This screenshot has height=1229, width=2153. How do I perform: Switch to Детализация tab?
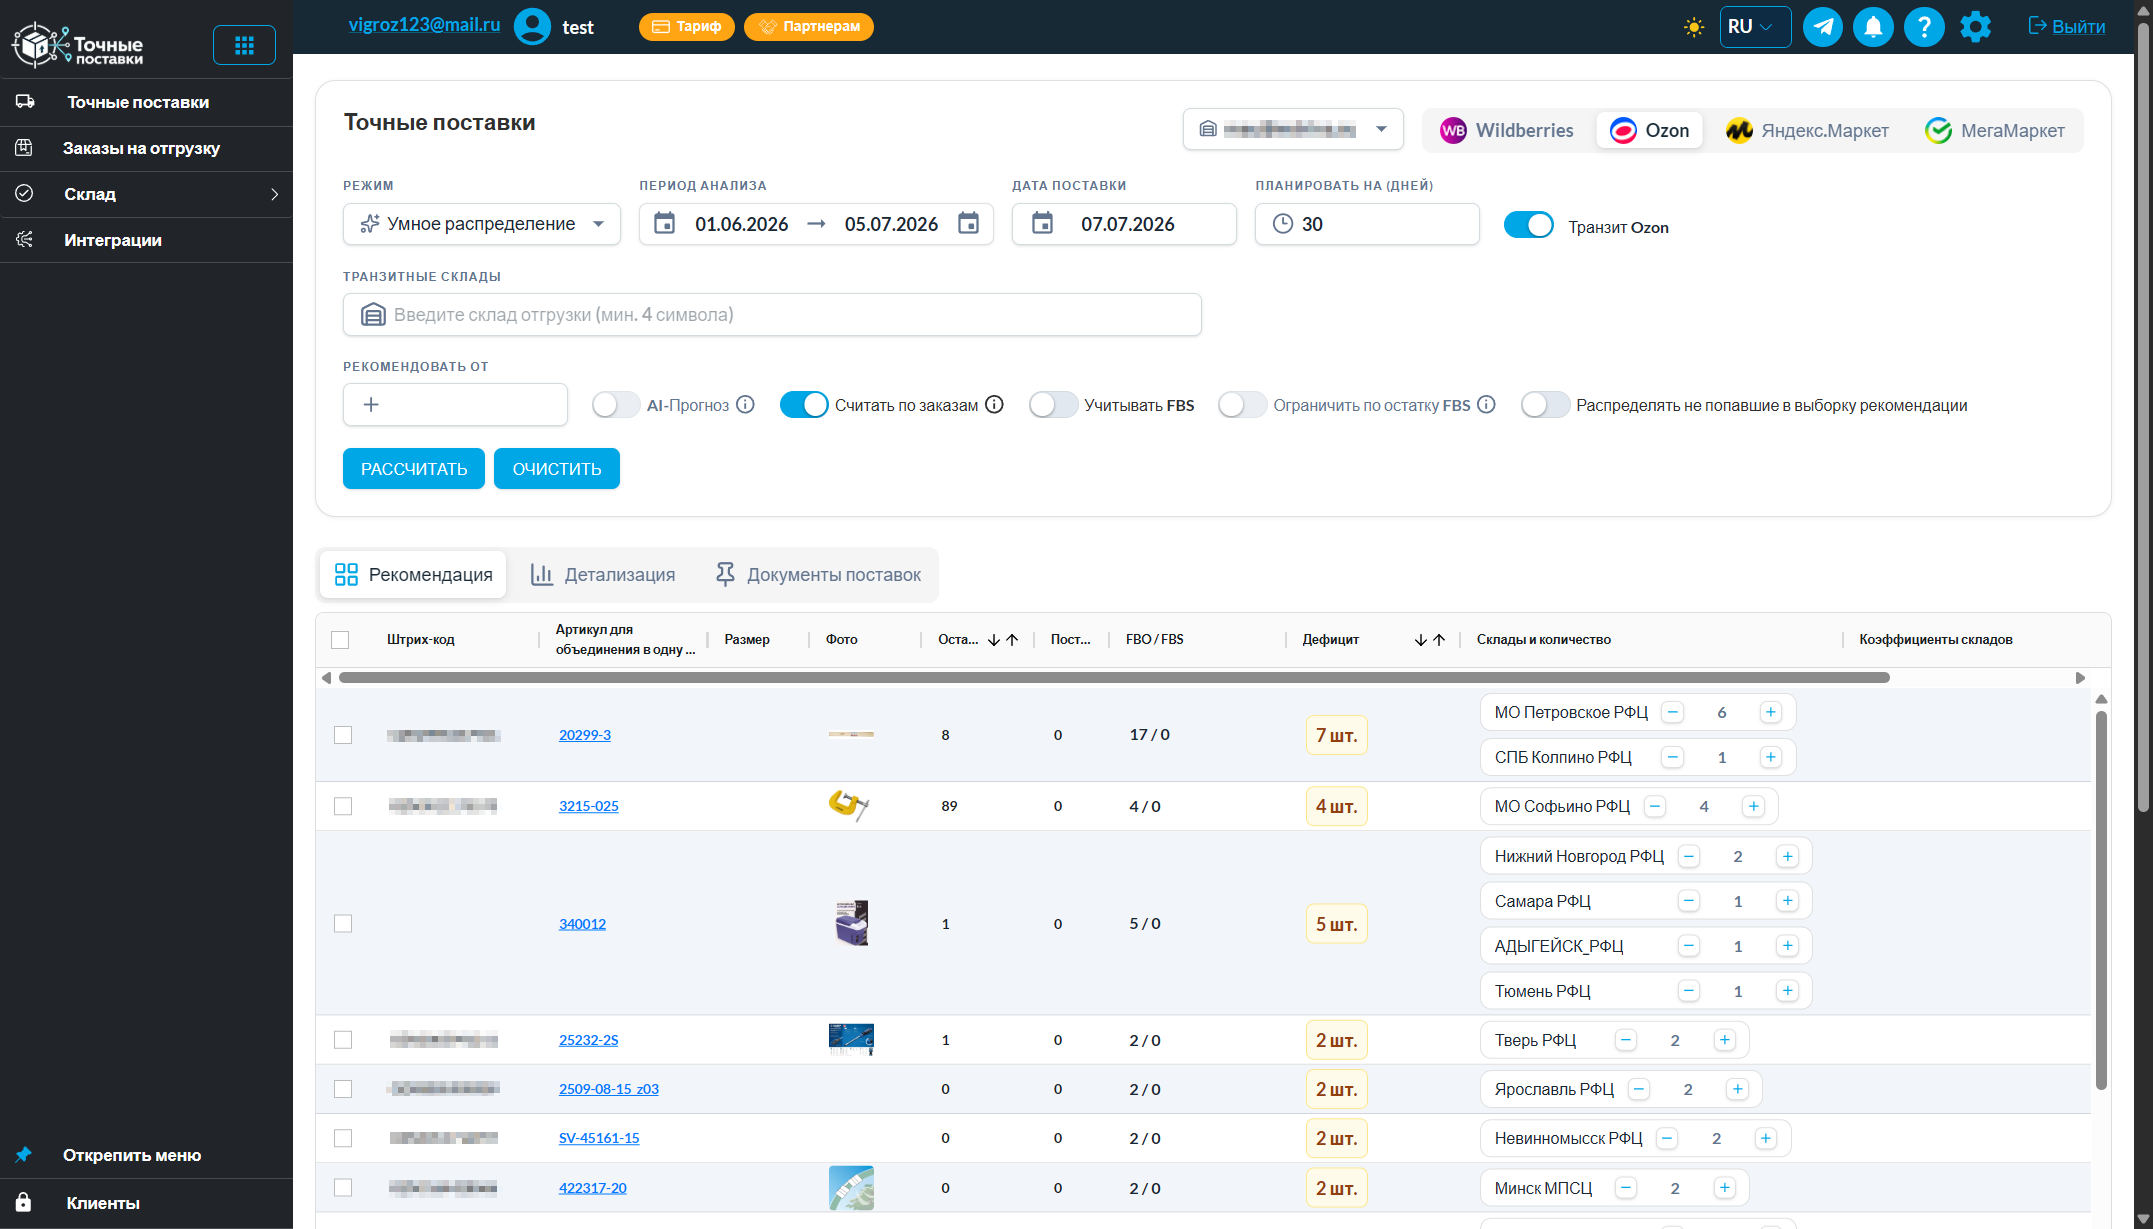click(x=603, y=575)
